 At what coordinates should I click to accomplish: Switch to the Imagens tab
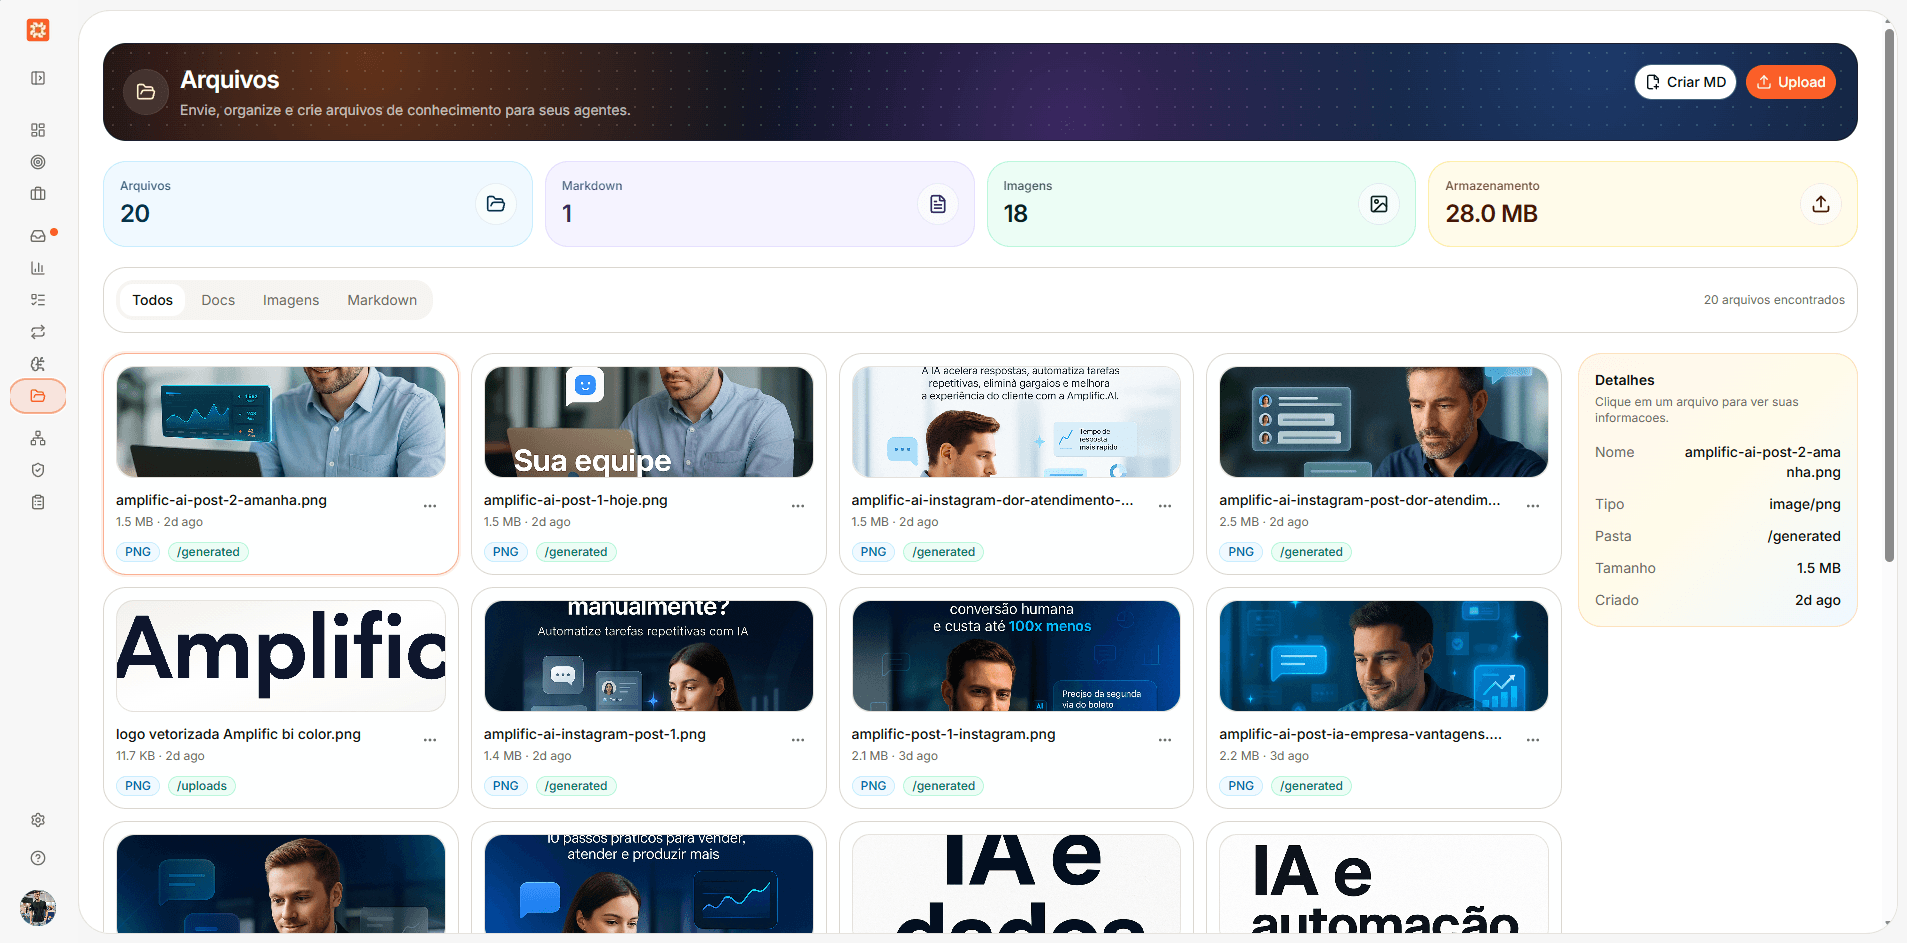click(291, 300)
